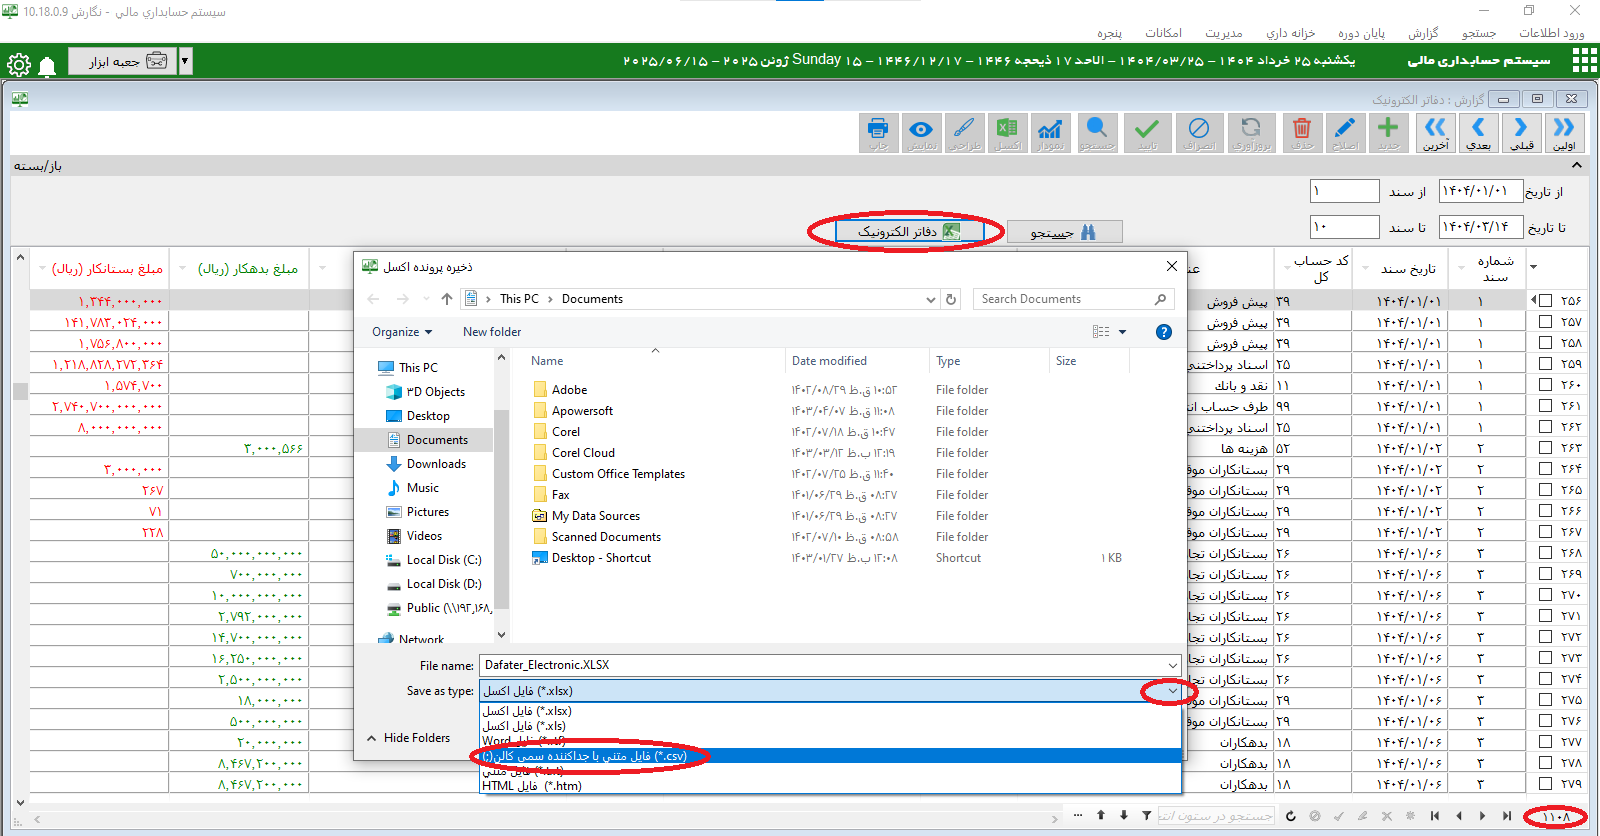This screenshot has width=1600, height=836.
Task: Tick the checkbox for row ۲۵۸
Action: [x=1546, y=343]
